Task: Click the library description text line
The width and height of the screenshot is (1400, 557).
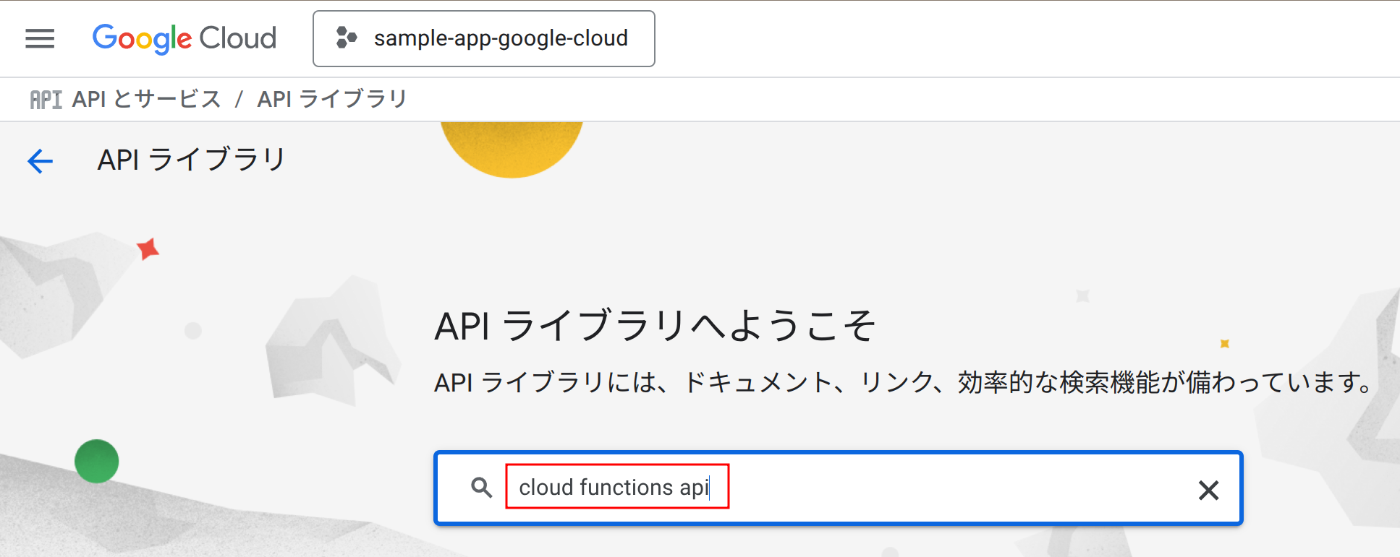Action: click(900, 383)
